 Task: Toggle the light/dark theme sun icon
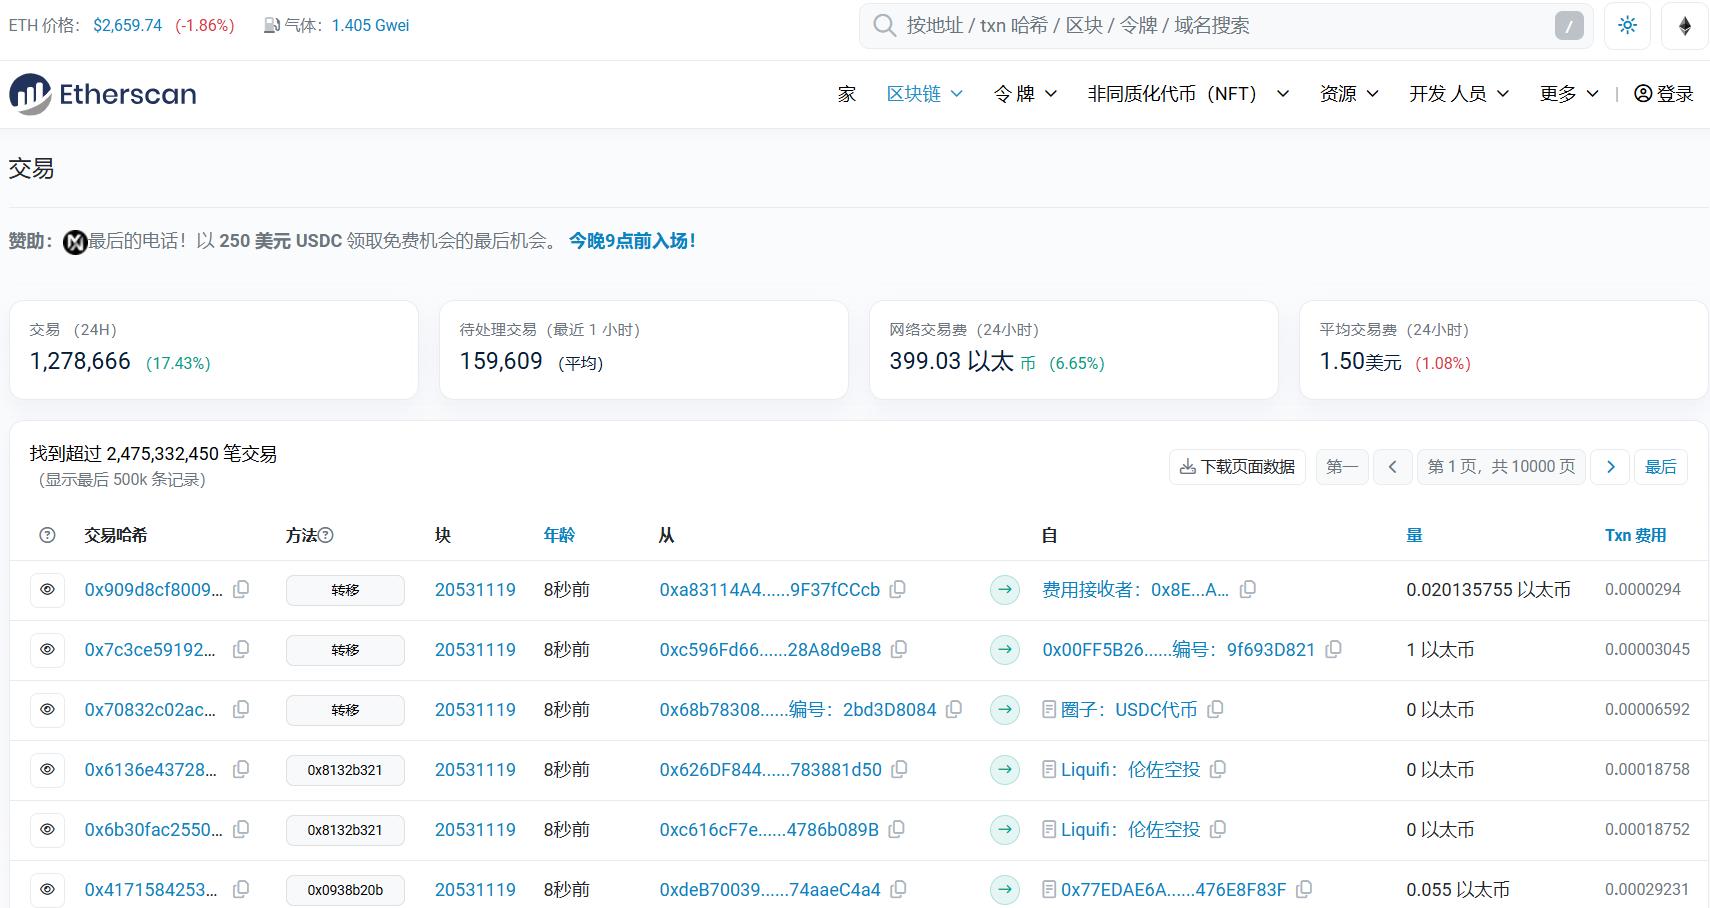click(1627, 26)
